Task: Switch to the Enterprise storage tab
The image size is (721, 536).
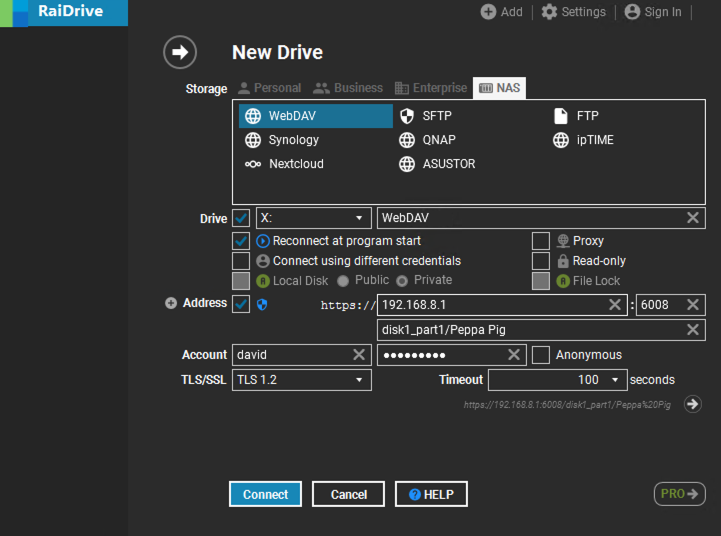Action: [431, 88]
